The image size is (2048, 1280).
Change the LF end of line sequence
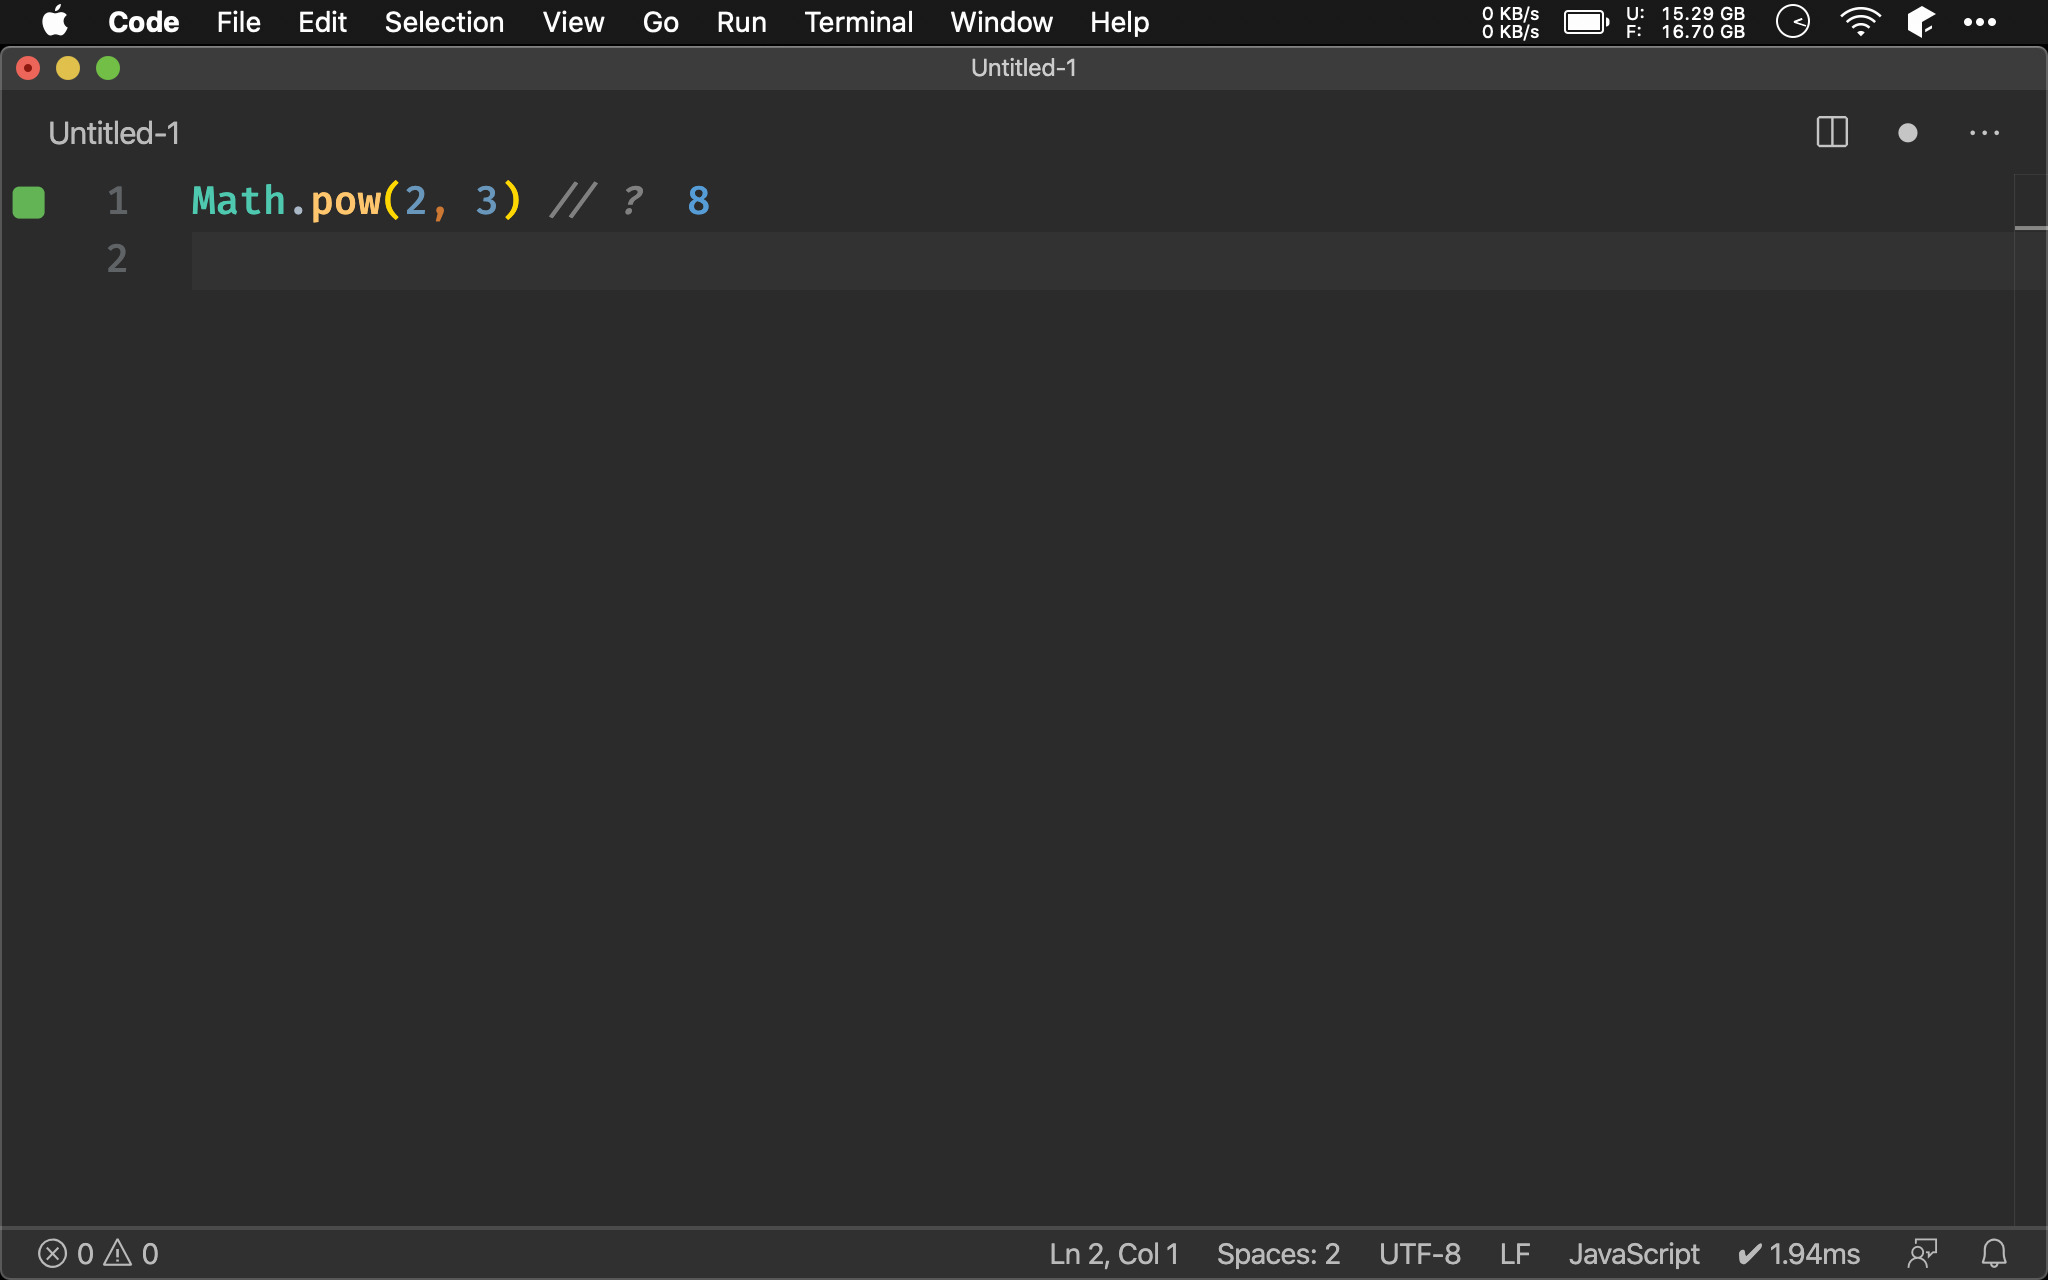point(1514,1253)
